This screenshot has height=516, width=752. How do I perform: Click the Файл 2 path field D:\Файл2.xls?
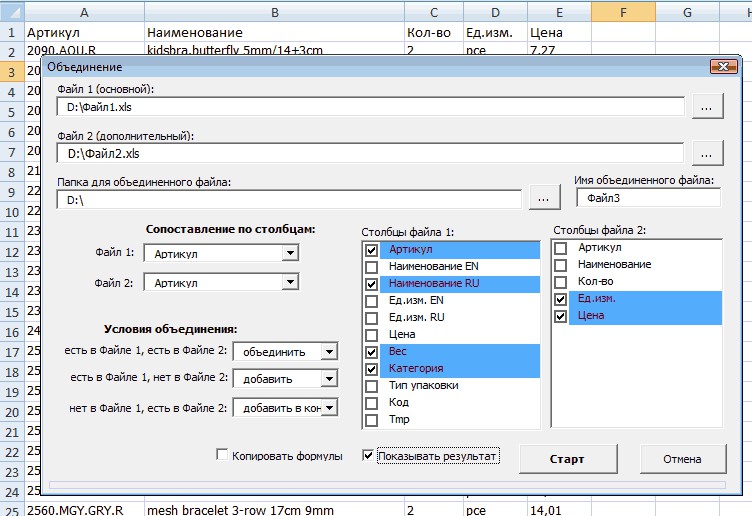(370, 153)
